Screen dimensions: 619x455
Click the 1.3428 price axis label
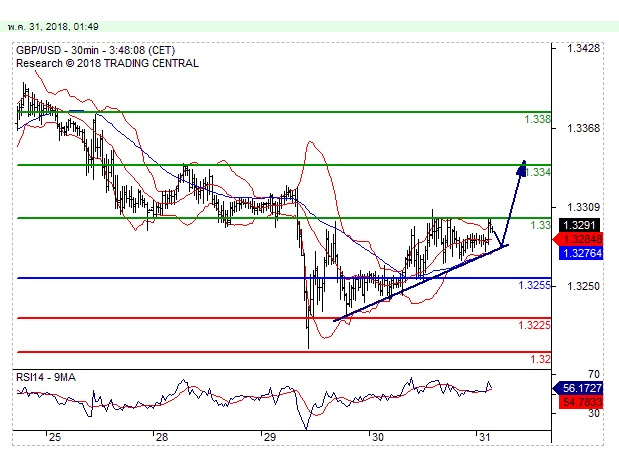pyautogui.click(x=583, y=48)
